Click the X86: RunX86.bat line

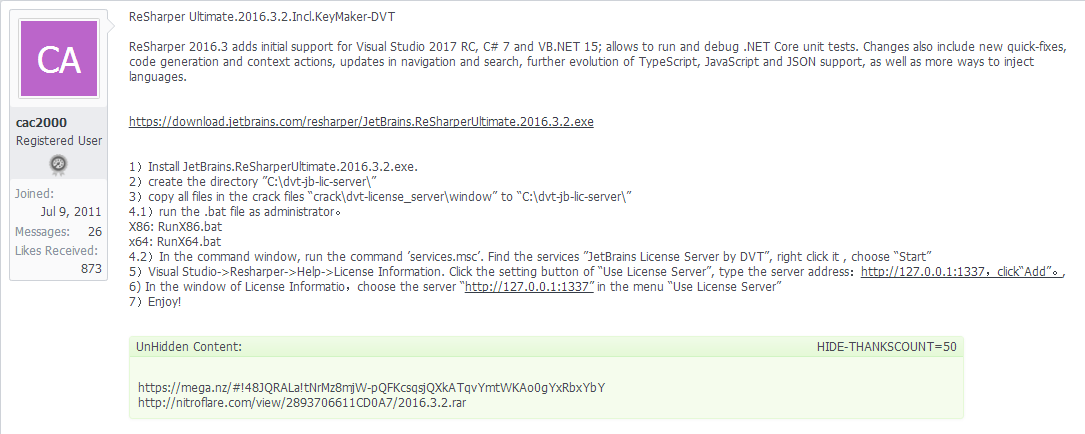click(x=176, y=226)
